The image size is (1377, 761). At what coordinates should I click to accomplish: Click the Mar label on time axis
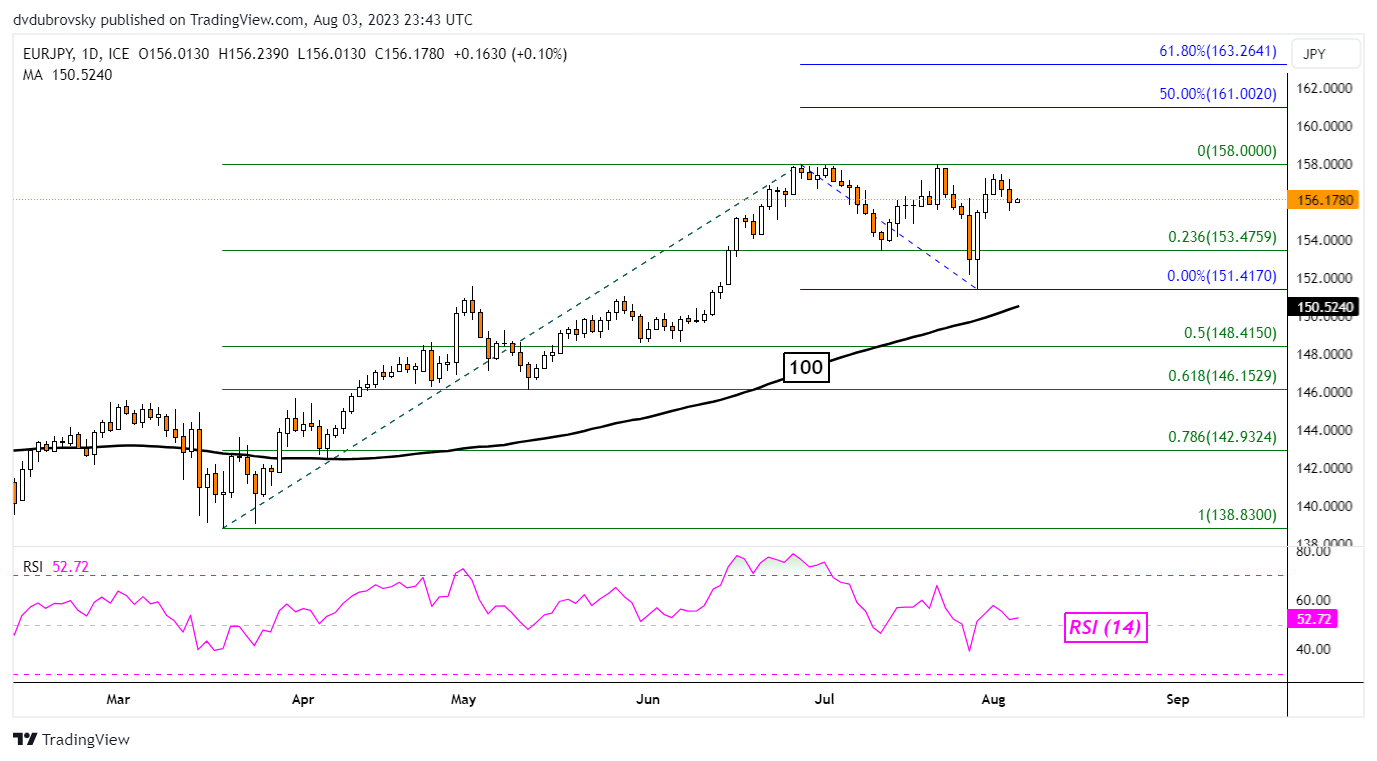119,699
